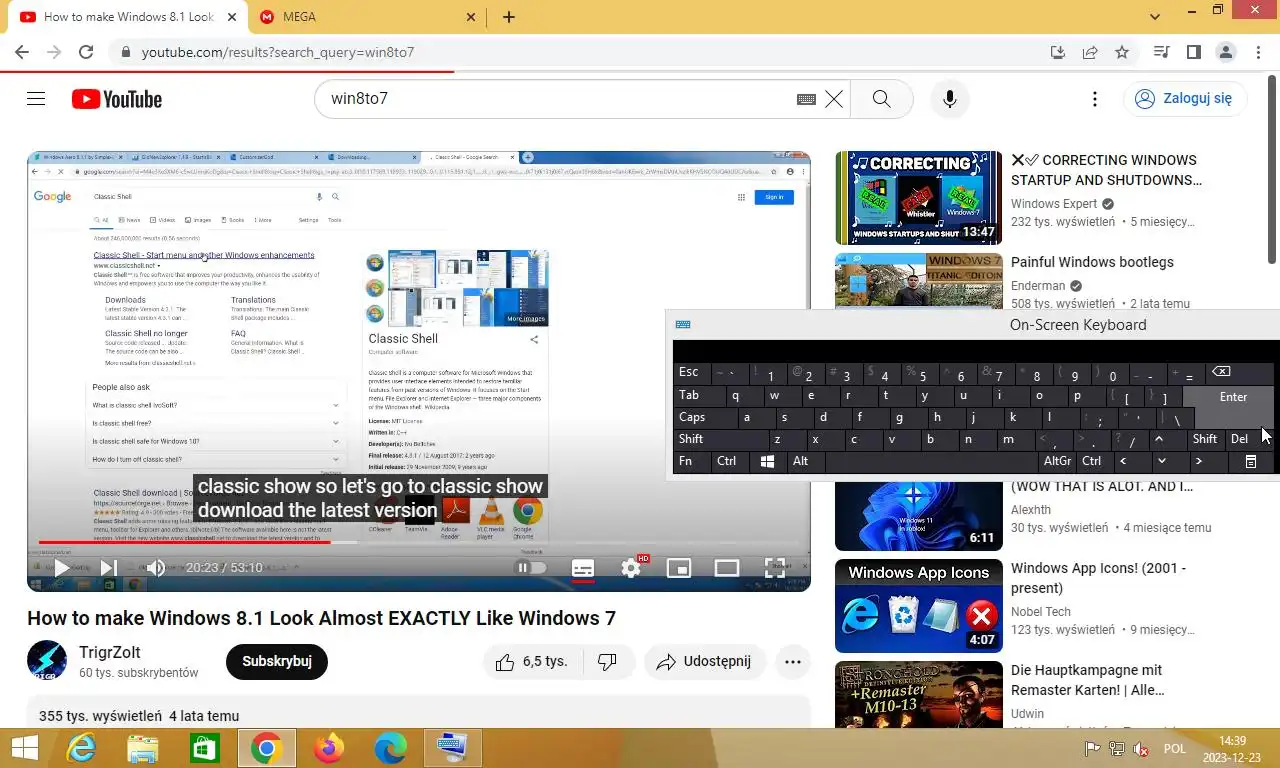This screenshot has height=768, width=1280.
Task: Share the video using Udostępnij
Action: click(x=705, y=662)
